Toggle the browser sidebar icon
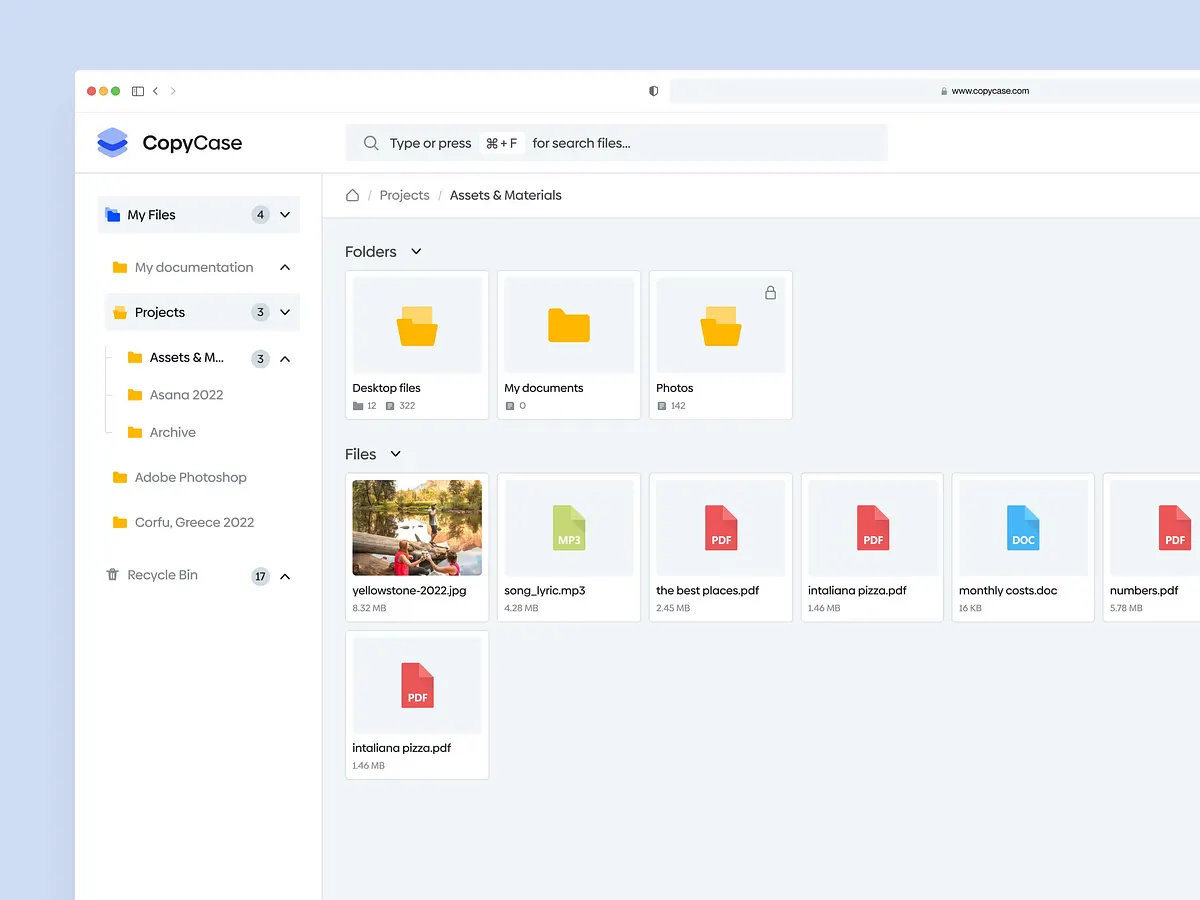This screenshot has width=1200, height=900. [x=138, y=91]
